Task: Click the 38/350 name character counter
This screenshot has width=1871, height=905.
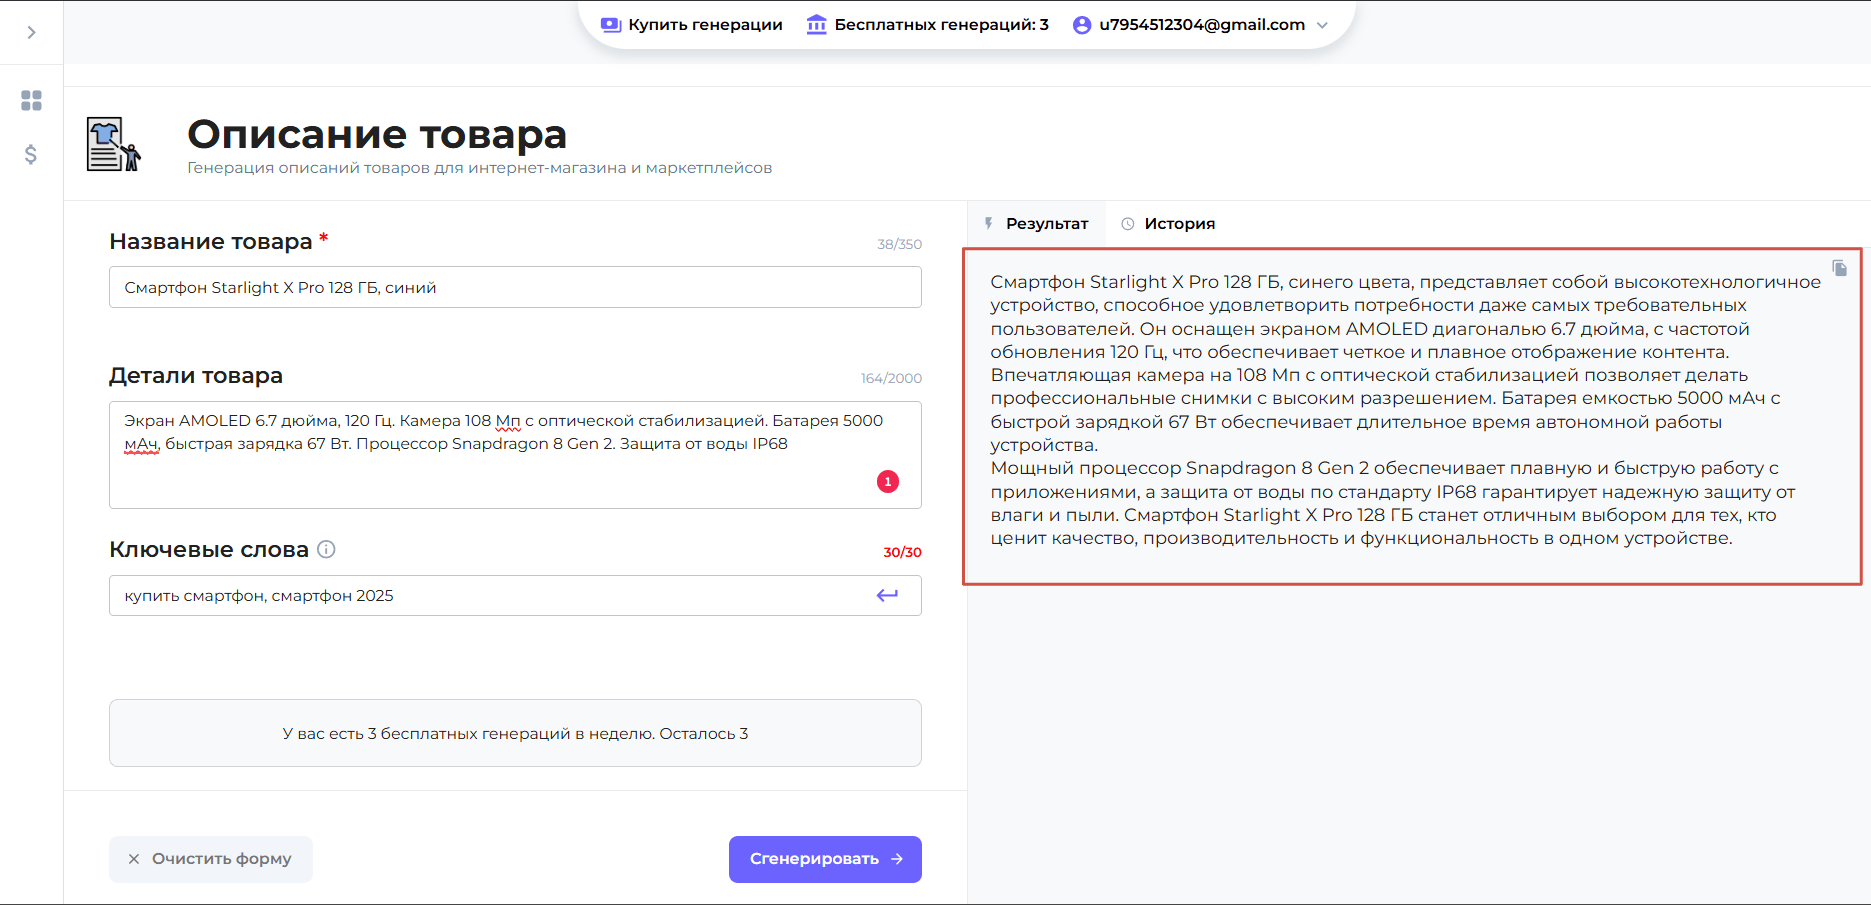Action: pyautogui.click(x=899, y=244)
